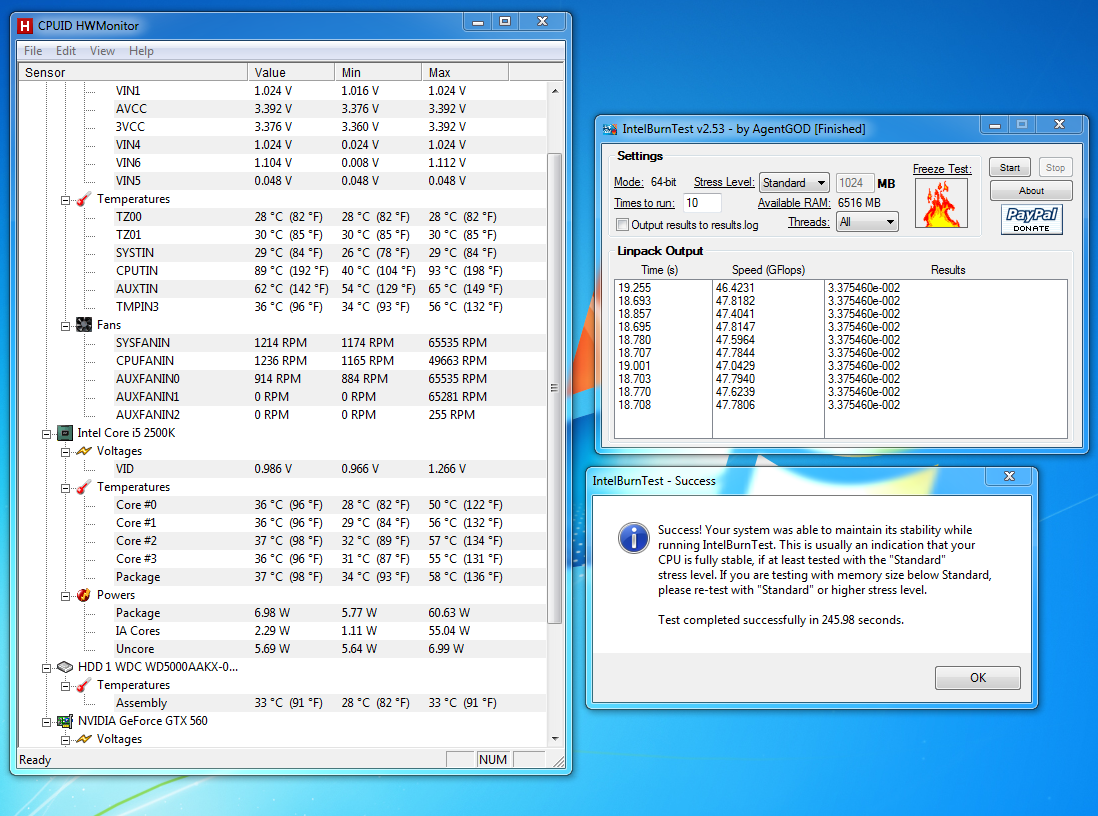1098x816 pixels.
Task: Collapse the NVIDIA GeForce GTX 560 node
Action: click(46, 722)
